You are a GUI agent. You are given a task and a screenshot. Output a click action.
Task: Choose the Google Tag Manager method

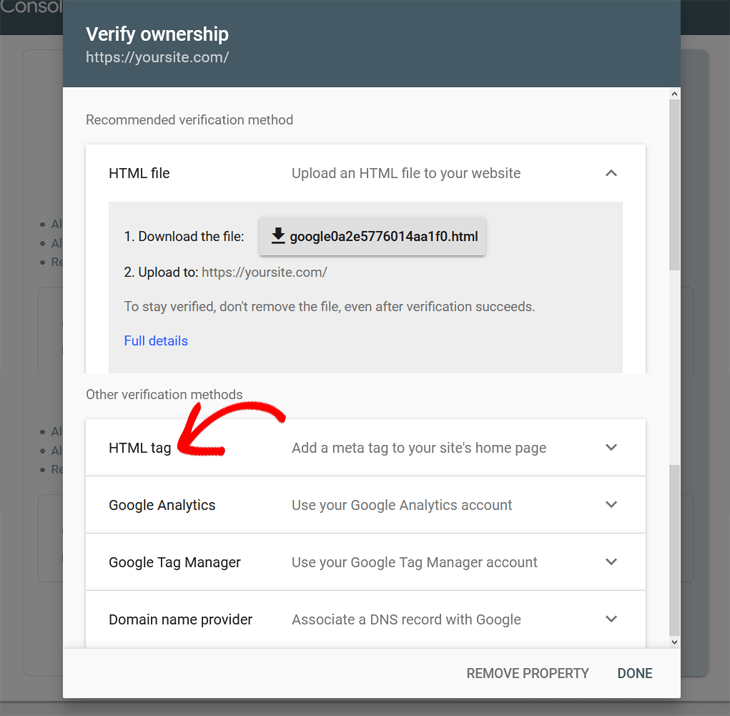[x=175, y=562]
